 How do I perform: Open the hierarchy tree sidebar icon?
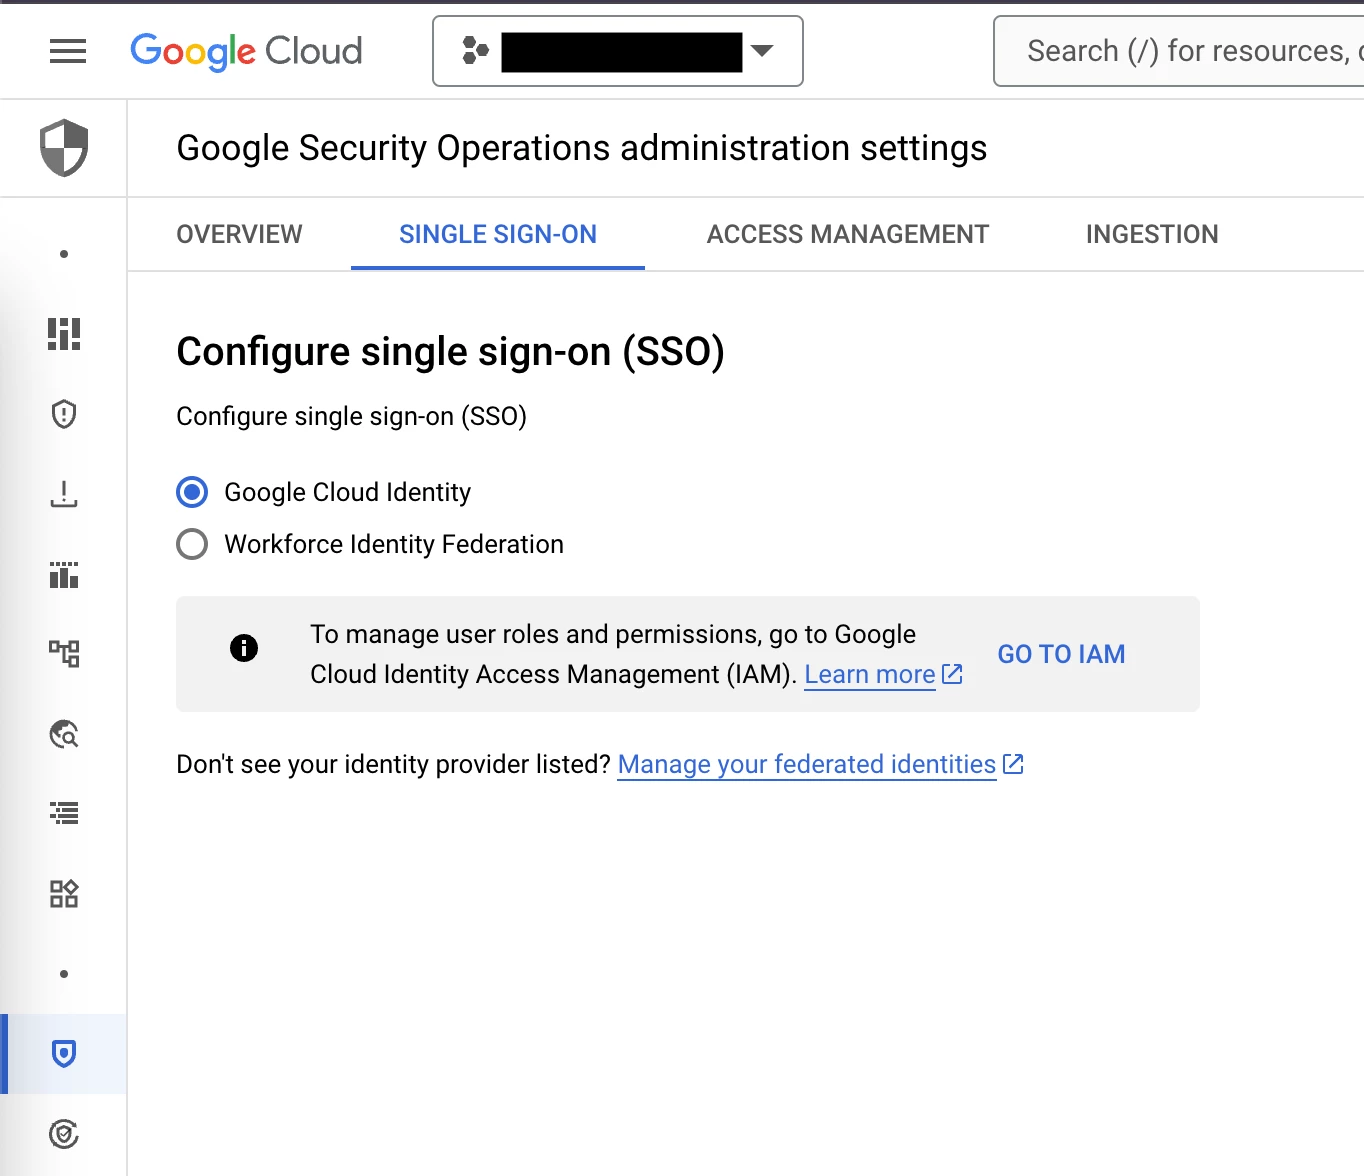[64, 654]
